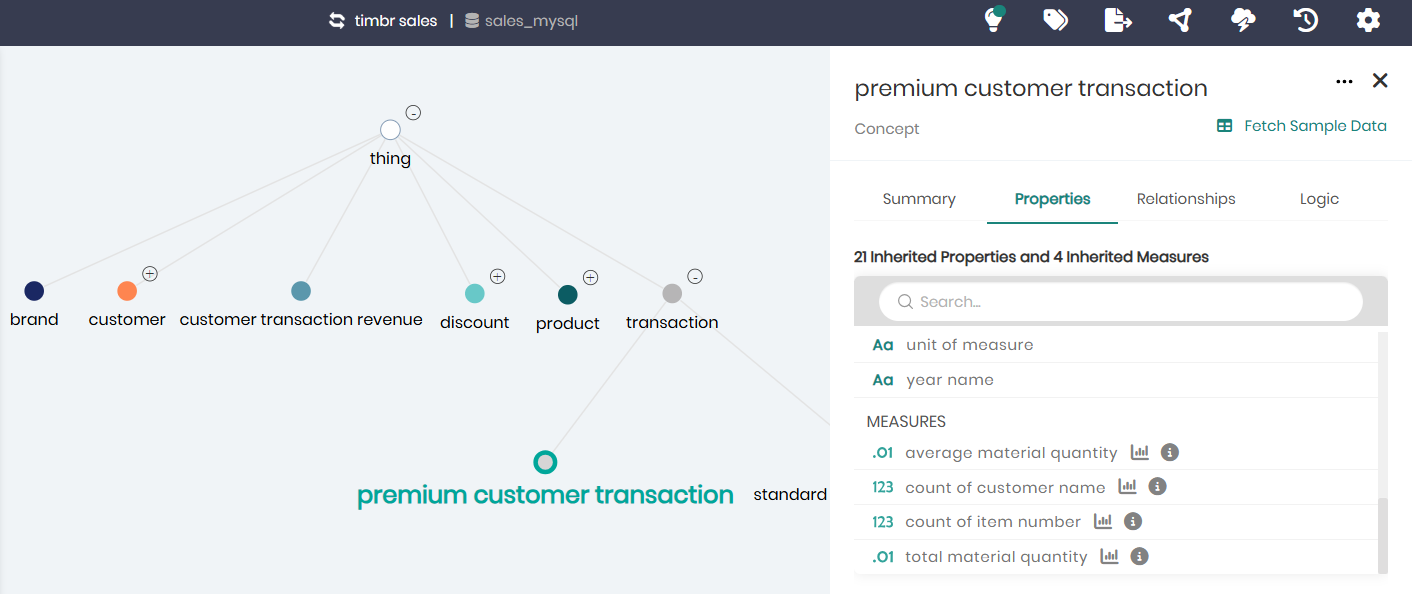
Task: Click chart icon next to average material quantity
Action: click(x=1140, y=452)
